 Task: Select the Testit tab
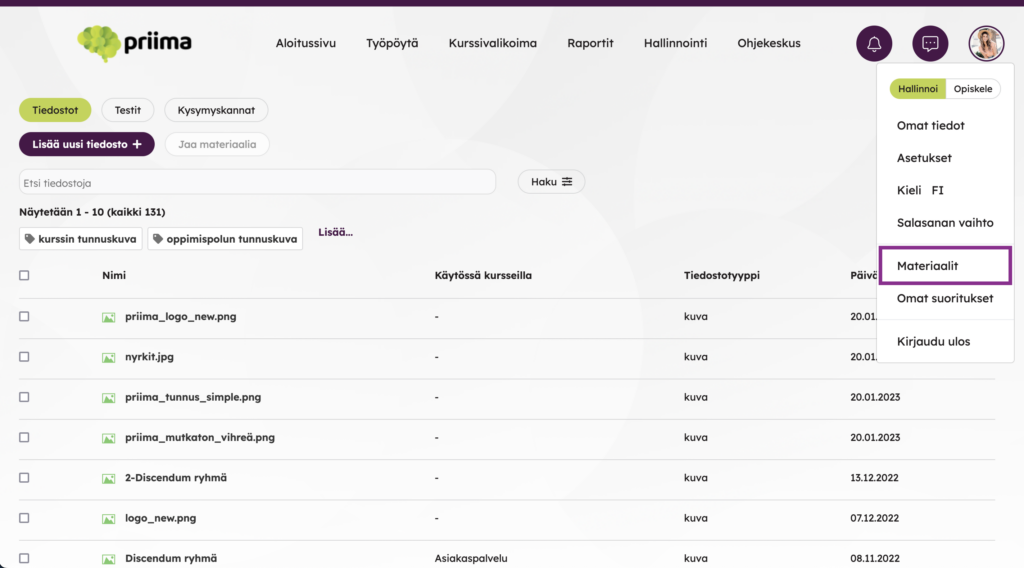pyautogui.click(x=128, y=110)
